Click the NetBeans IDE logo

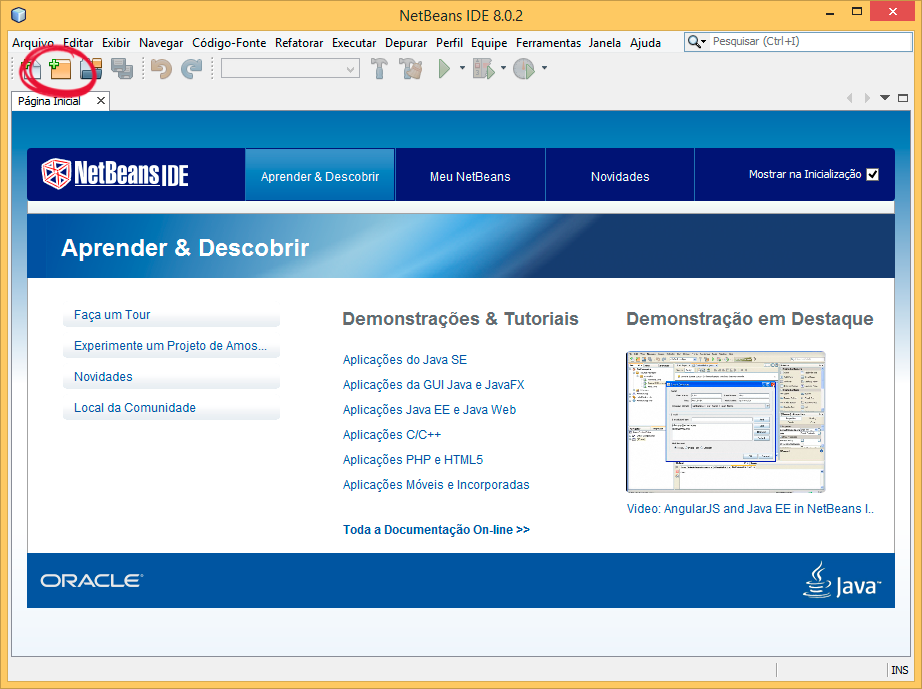(x=115, y=174)
